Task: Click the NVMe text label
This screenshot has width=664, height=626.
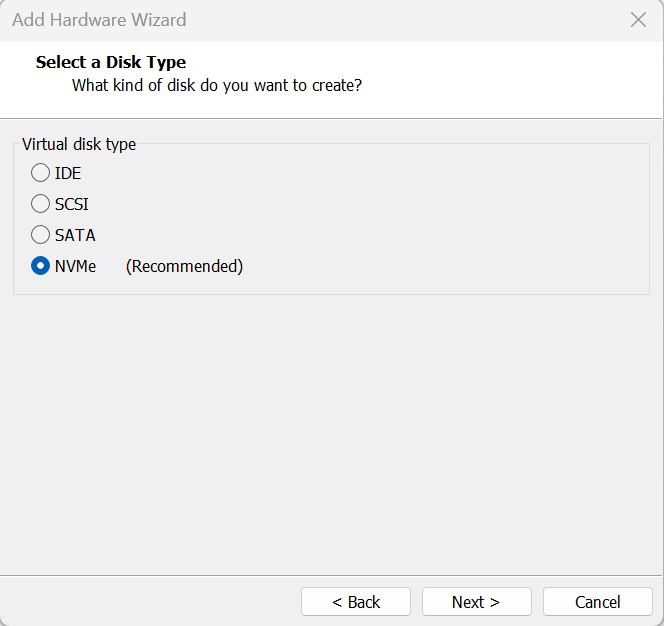Action: coord(75,266)
